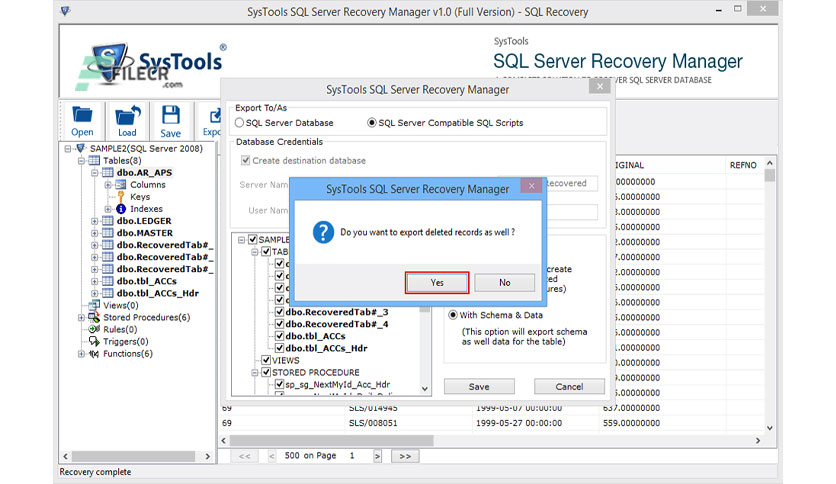This screenshot has width=836, height=484.
Task: Expand the dbo.MASTER node
Action: point(94,233)
